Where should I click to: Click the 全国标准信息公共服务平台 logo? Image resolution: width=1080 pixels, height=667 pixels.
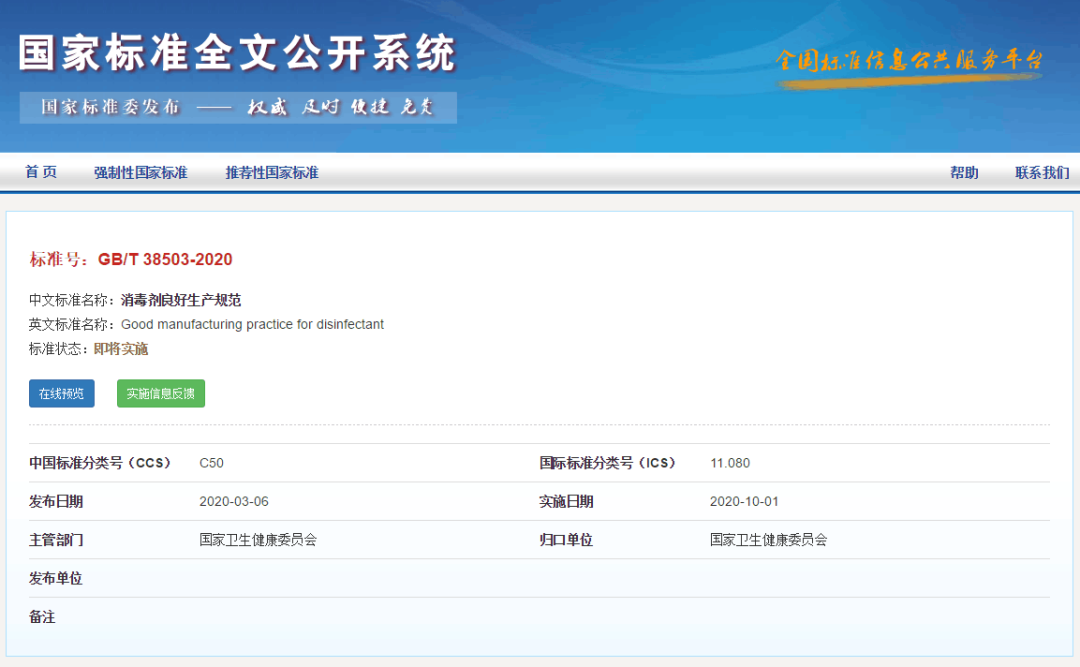(909, 66)
